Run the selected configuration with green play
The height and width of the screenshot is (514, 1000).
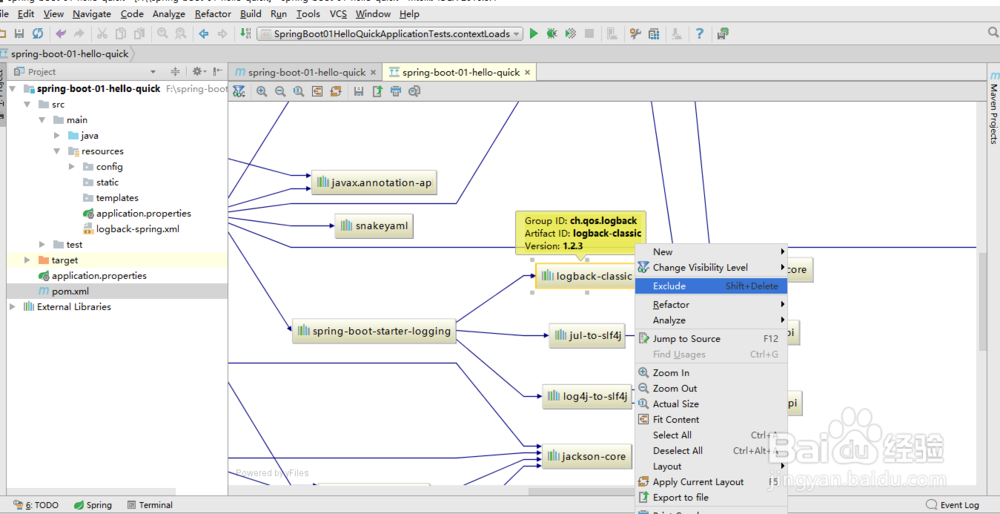(x=534, y=34)
